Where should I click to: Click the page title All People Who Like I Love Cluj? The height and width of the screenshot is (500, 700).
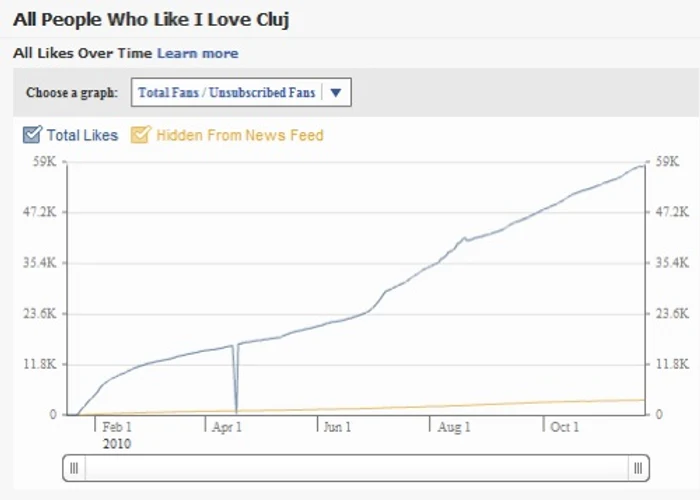click(151, 20)
